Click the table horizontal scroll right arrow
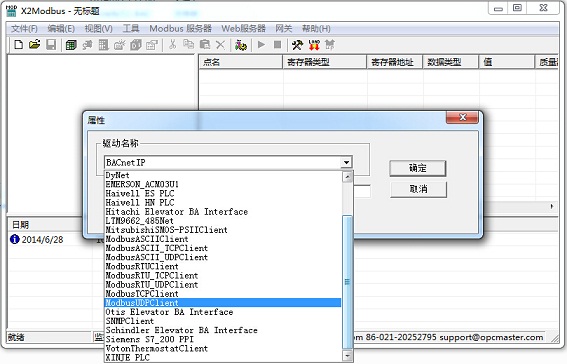Screen dimensions: 567x364 (552, 206)
